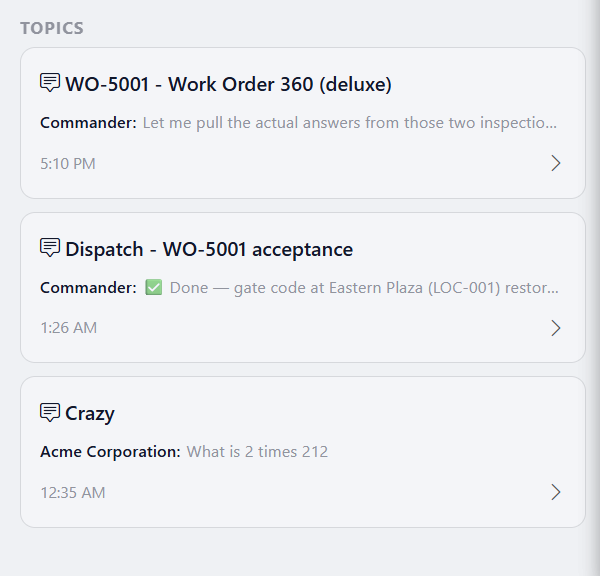Expand the Dispatch topic chevron arrow
600x576 pixels.
pos(556,328)
